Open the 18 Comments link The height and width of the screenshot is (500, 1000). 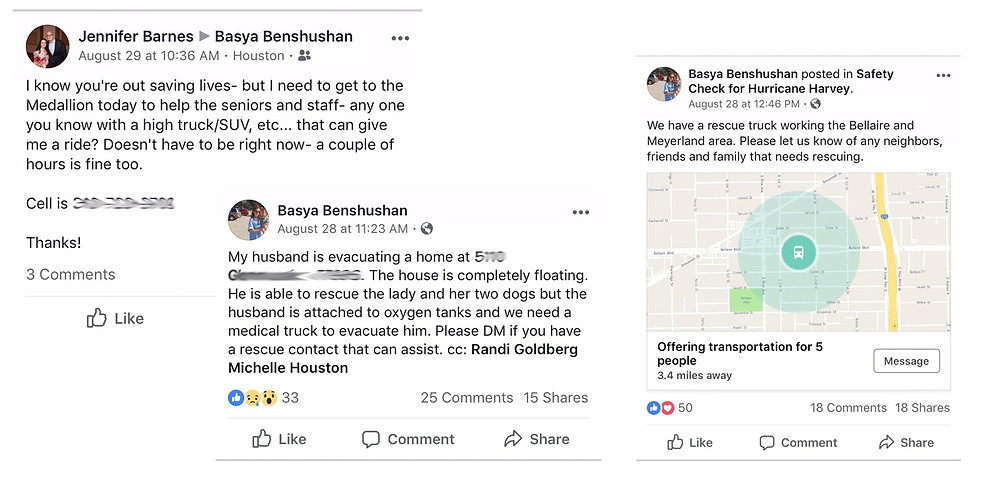click(x=848, y=408)
